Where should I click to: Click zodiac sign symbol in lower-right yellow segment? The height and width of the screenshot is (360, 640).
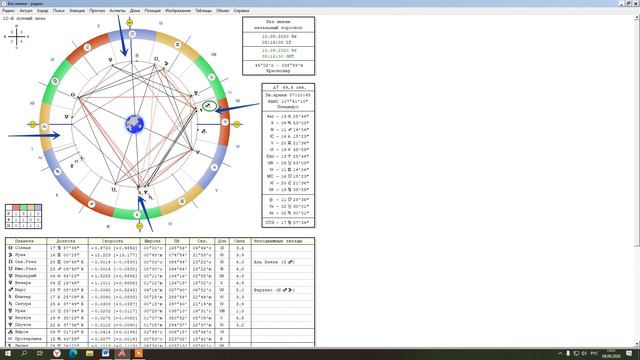[x=182, y=201]
